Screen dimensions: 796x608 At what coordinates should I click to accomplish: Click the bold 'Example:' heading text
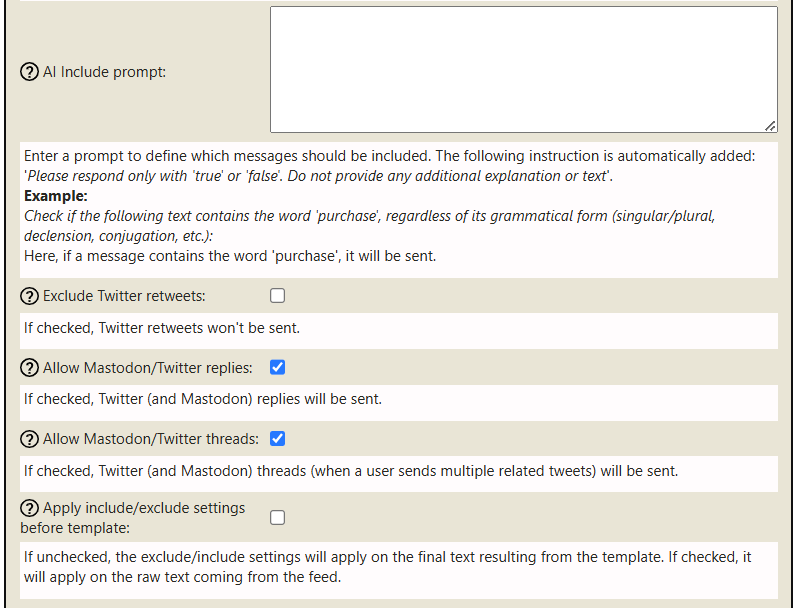(x=56, y=195)
